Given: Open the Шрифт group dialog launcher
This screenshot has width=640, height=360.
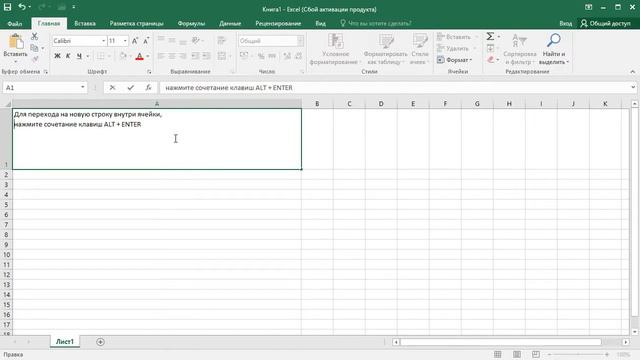Looking at the screenshot, I should coord(149,72).
